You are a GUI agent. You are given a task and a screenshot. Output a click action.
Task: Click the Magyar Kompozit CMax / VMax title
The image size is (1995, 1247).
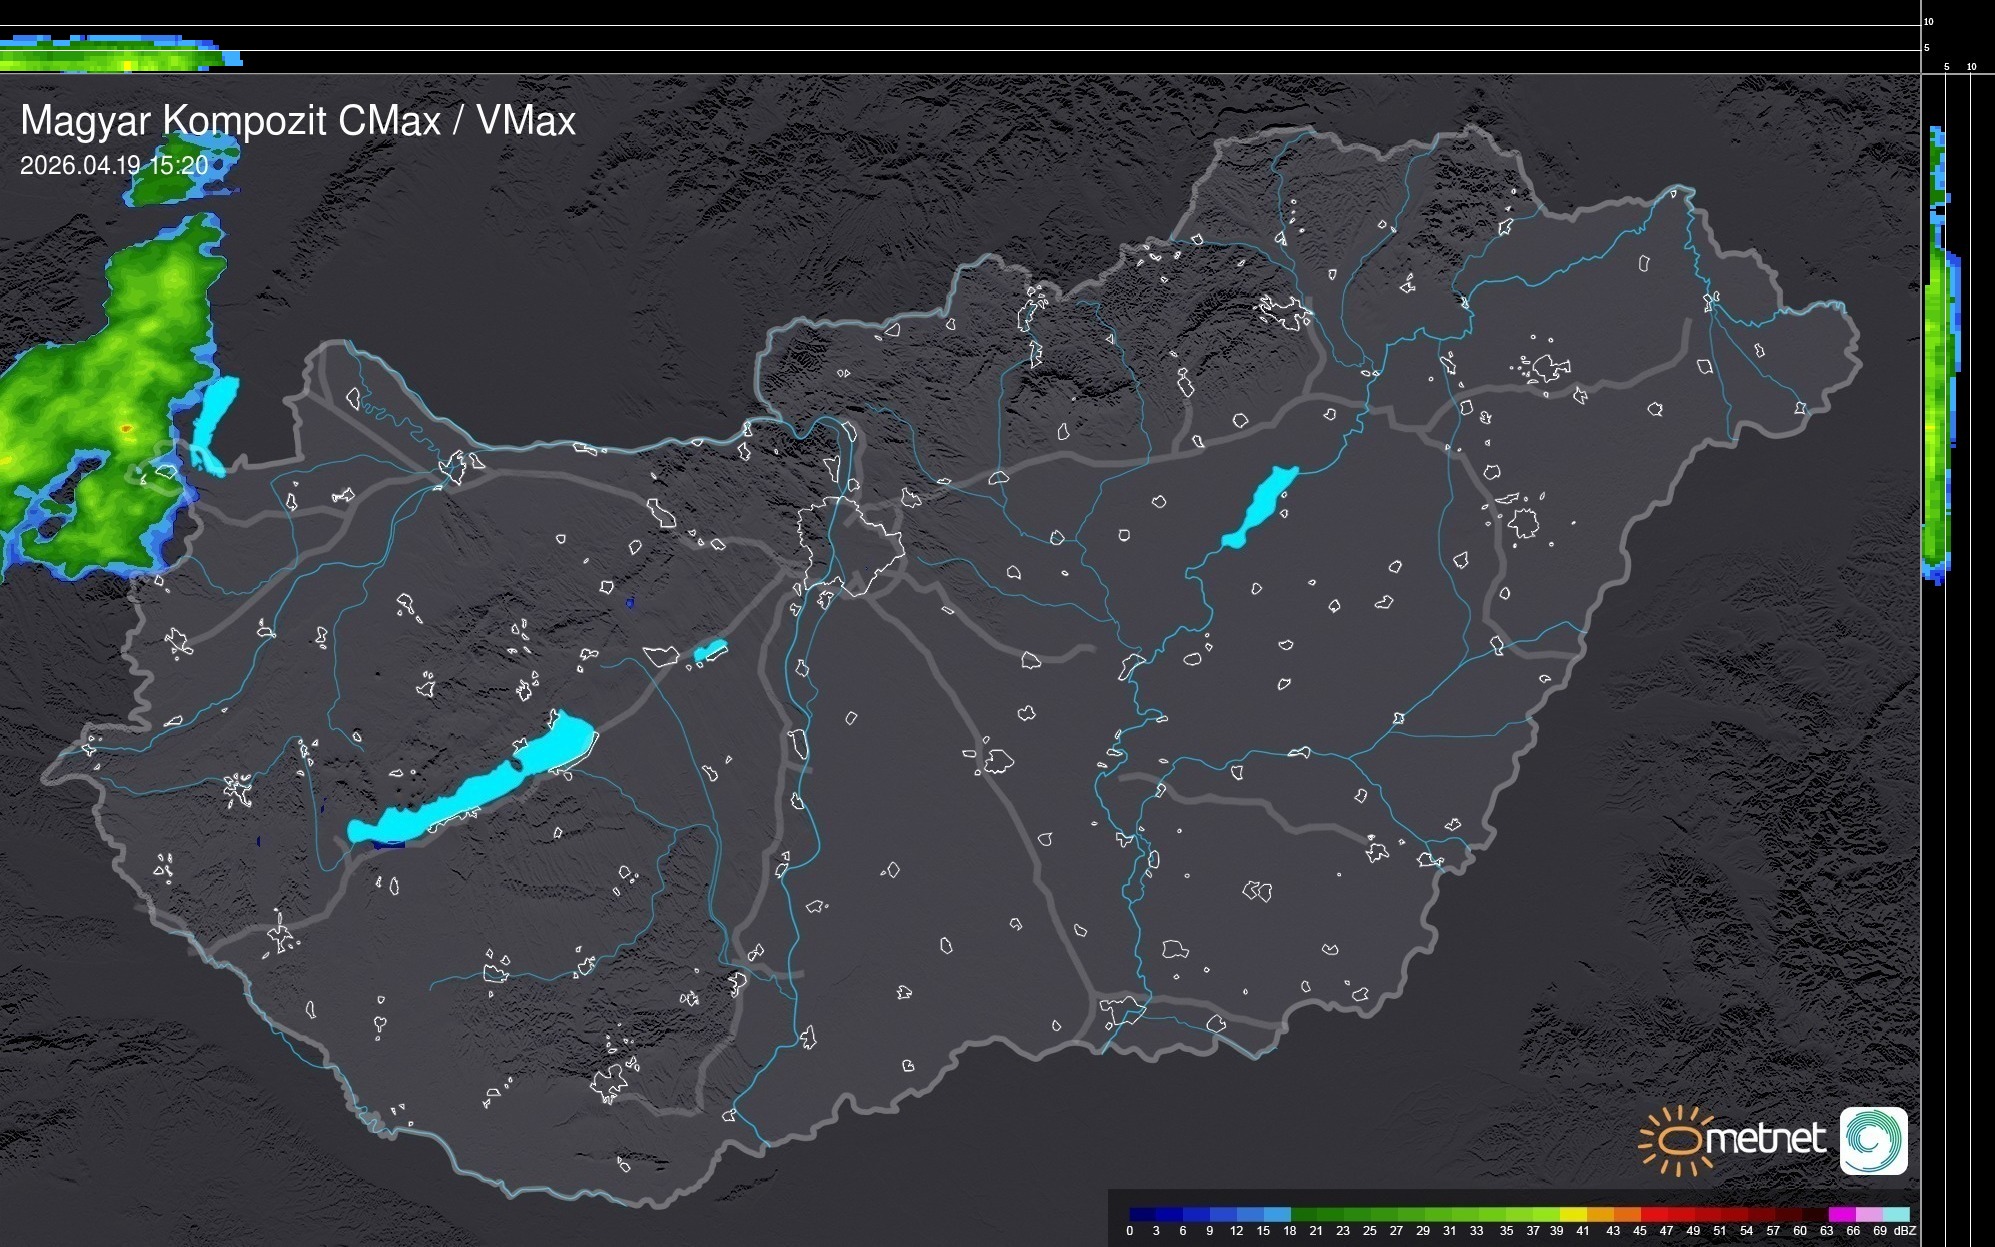point(298,121)
